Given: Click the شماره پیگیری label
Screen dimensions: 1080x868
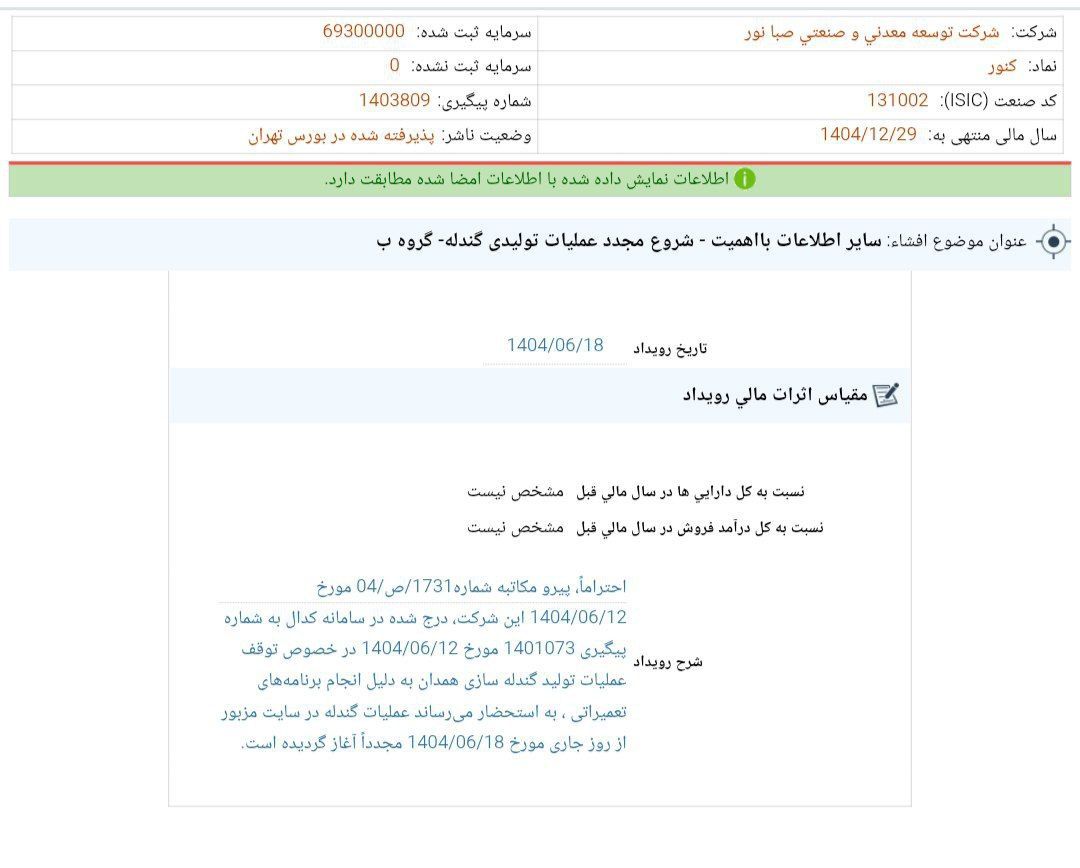Looking at the screenshot, I should pyautogui.click(x=485, y=101).
